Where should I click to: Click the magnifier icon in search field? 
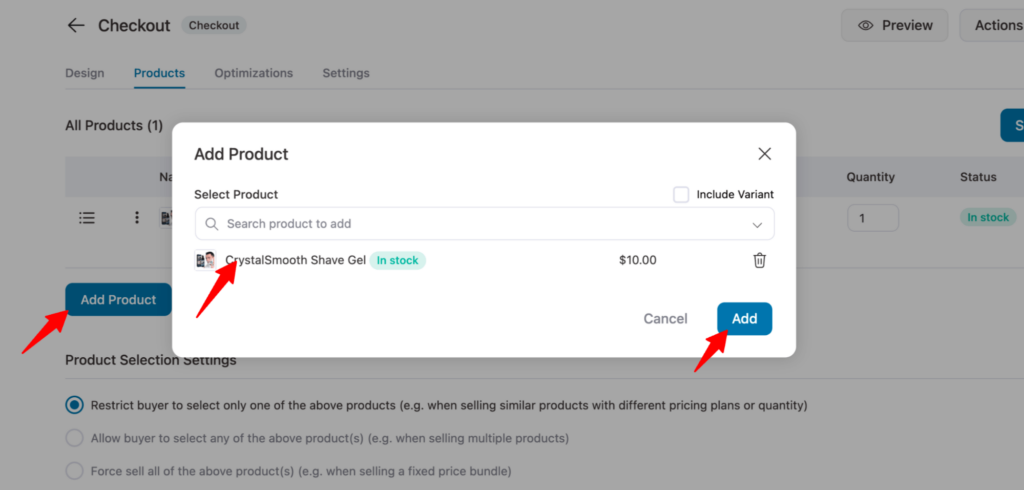[212, 224]
